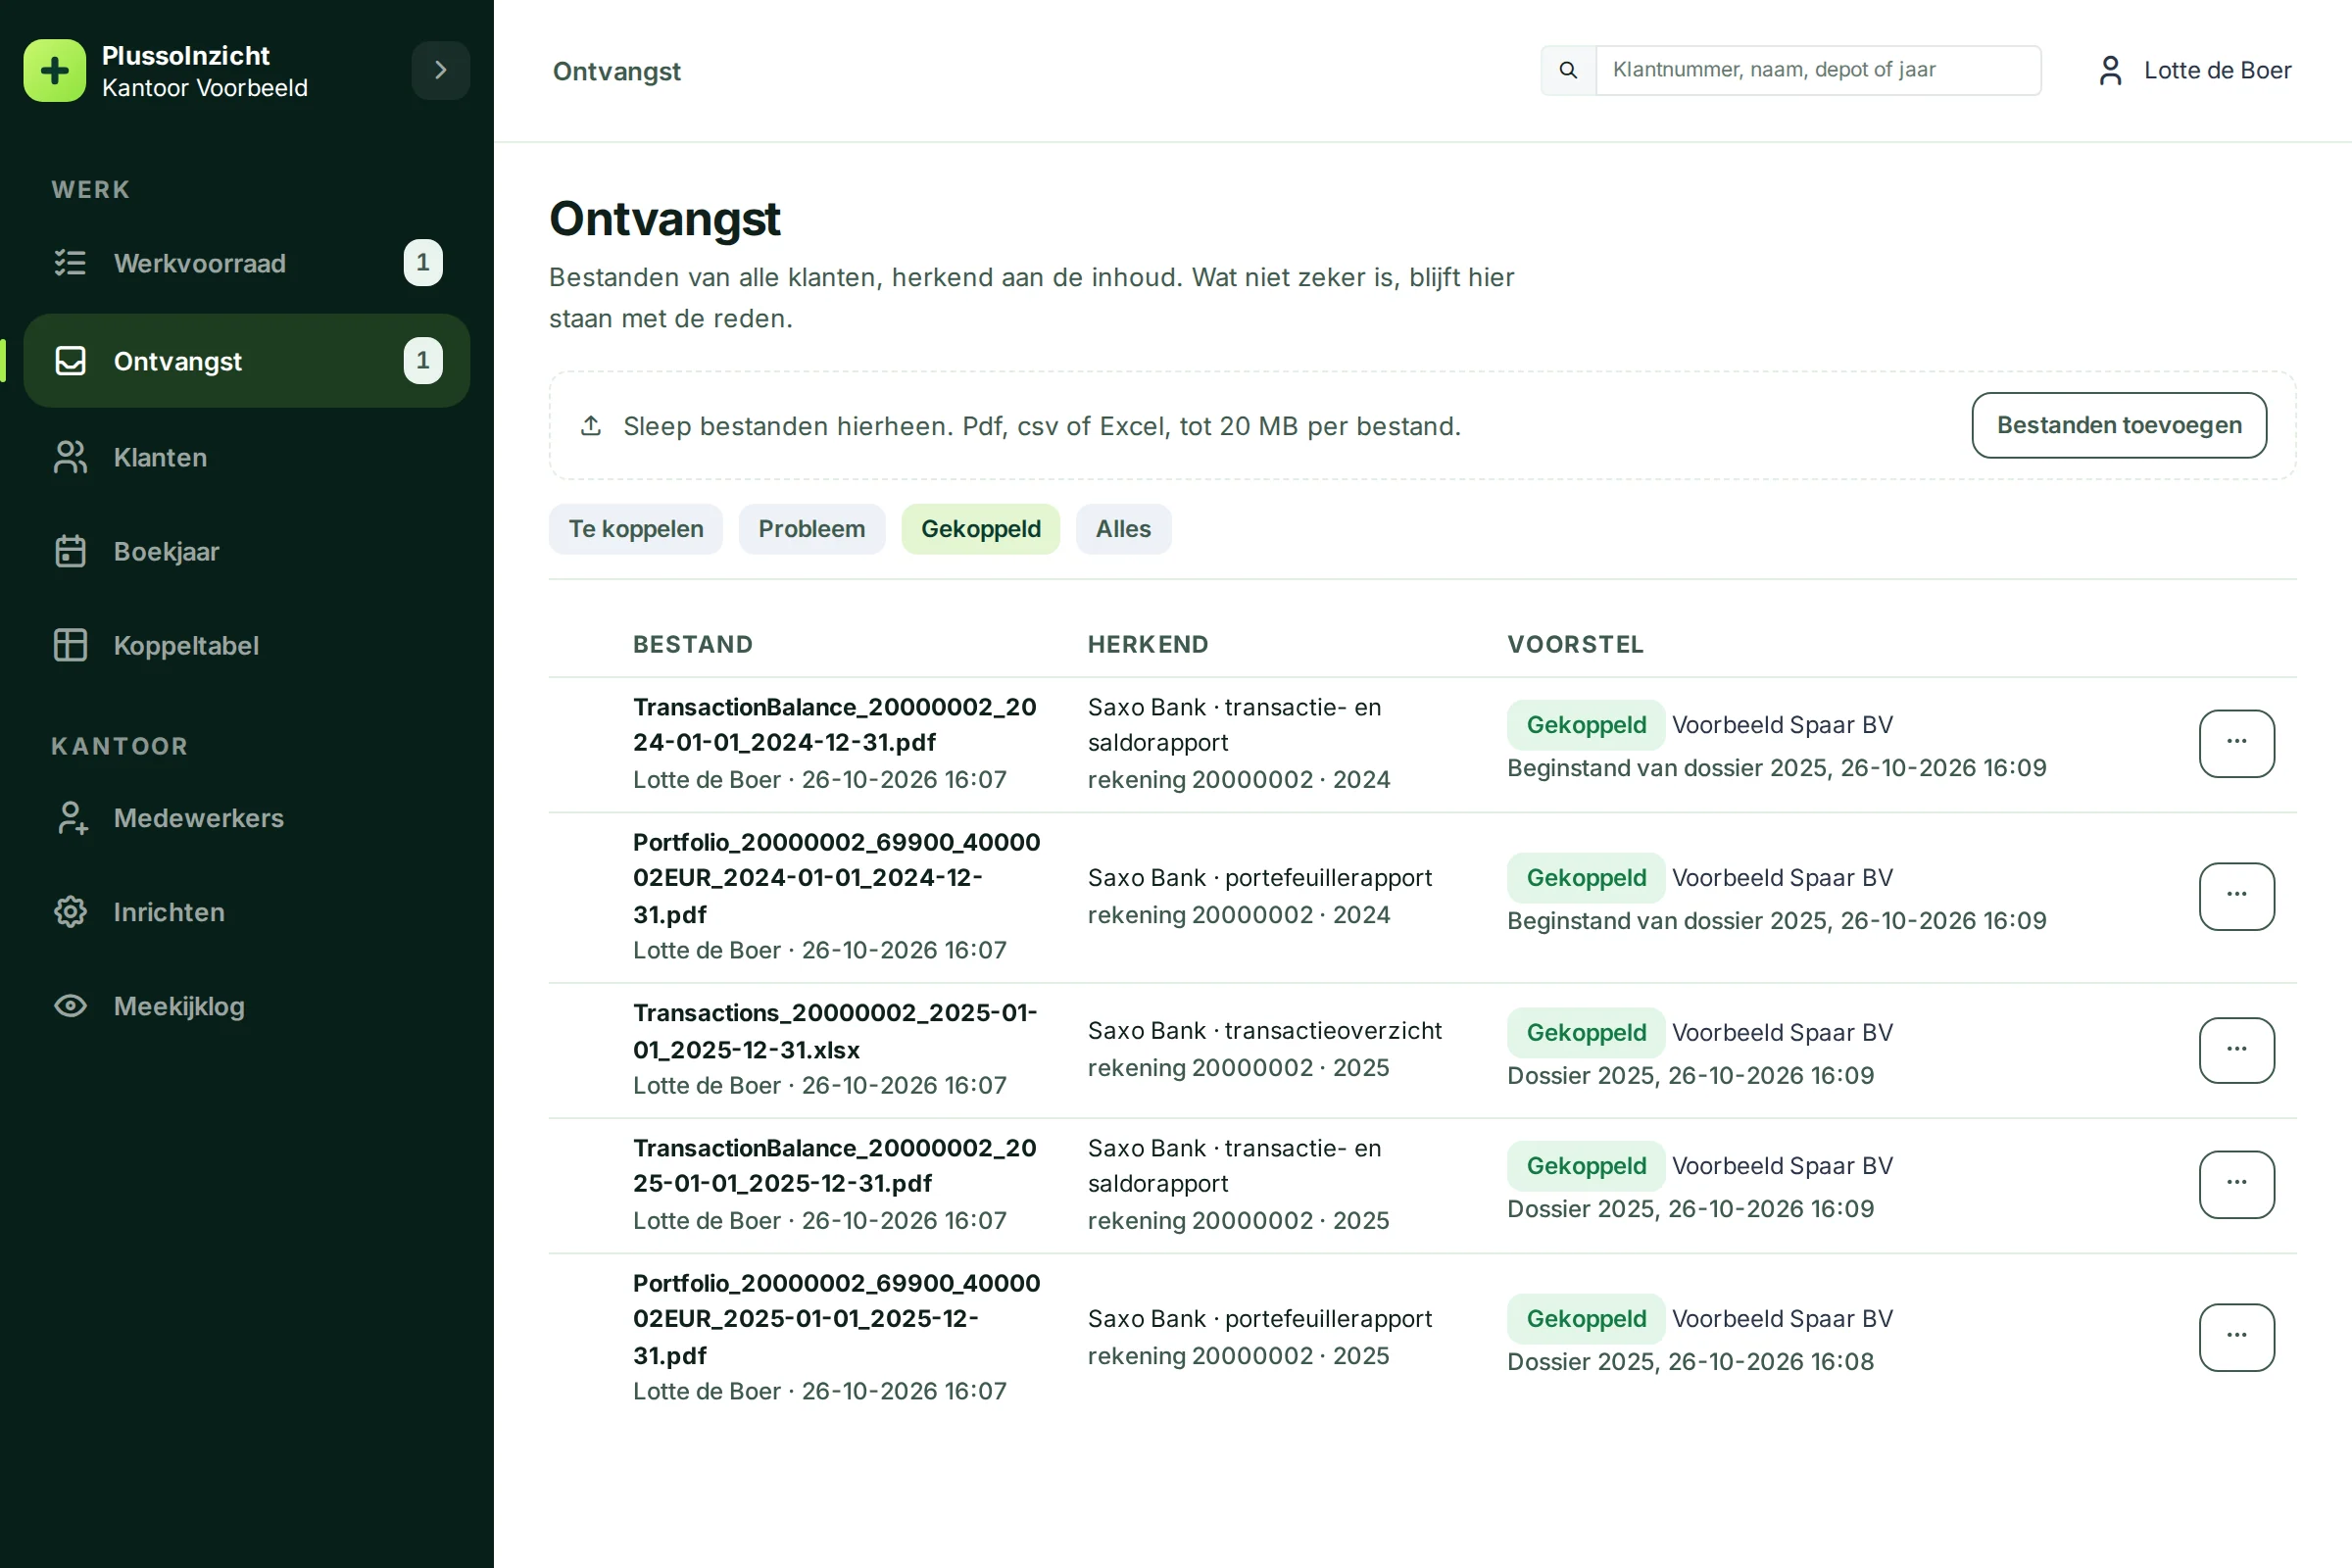Select the Koppeltabel menu label
This screenshot has width=2352, height=1568.
click(x=186, y=645)
